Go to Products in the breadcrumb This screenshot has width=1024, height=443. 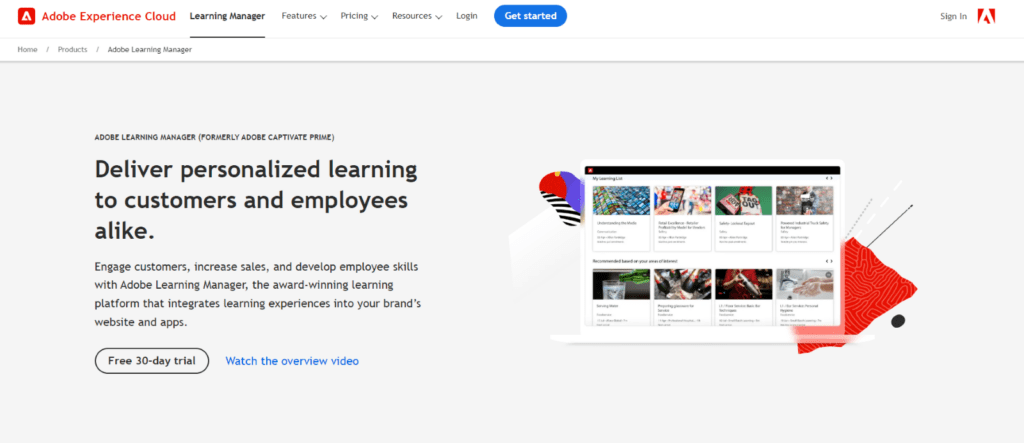click(72, 50)
